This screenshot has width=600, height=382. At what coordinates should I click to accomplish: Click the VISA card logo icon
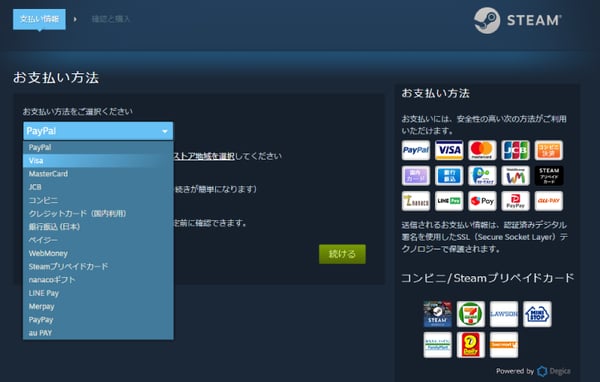coord(449,150)
